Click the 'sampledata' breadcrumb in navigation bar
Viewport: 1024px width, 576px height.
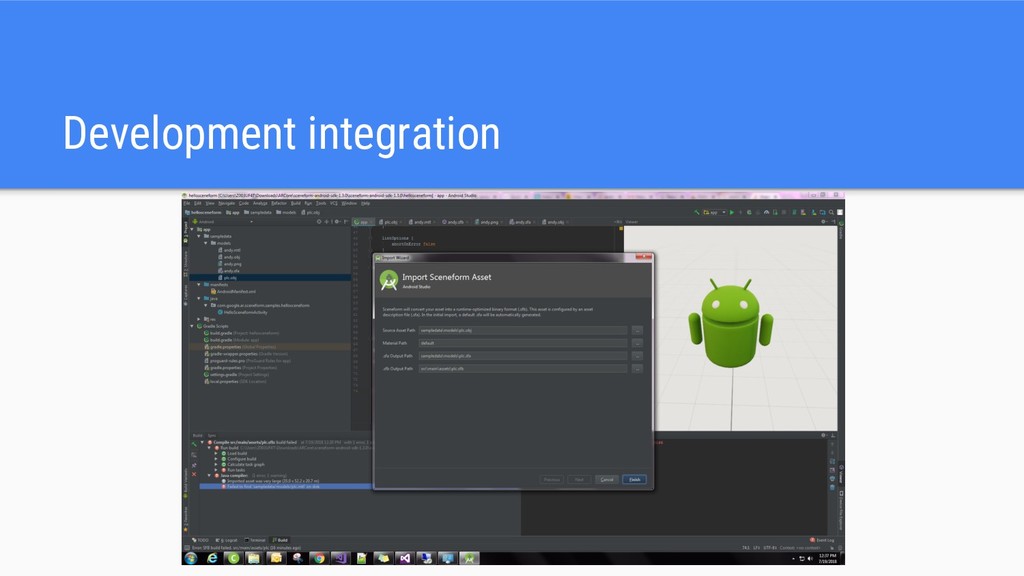coord(257,212)
